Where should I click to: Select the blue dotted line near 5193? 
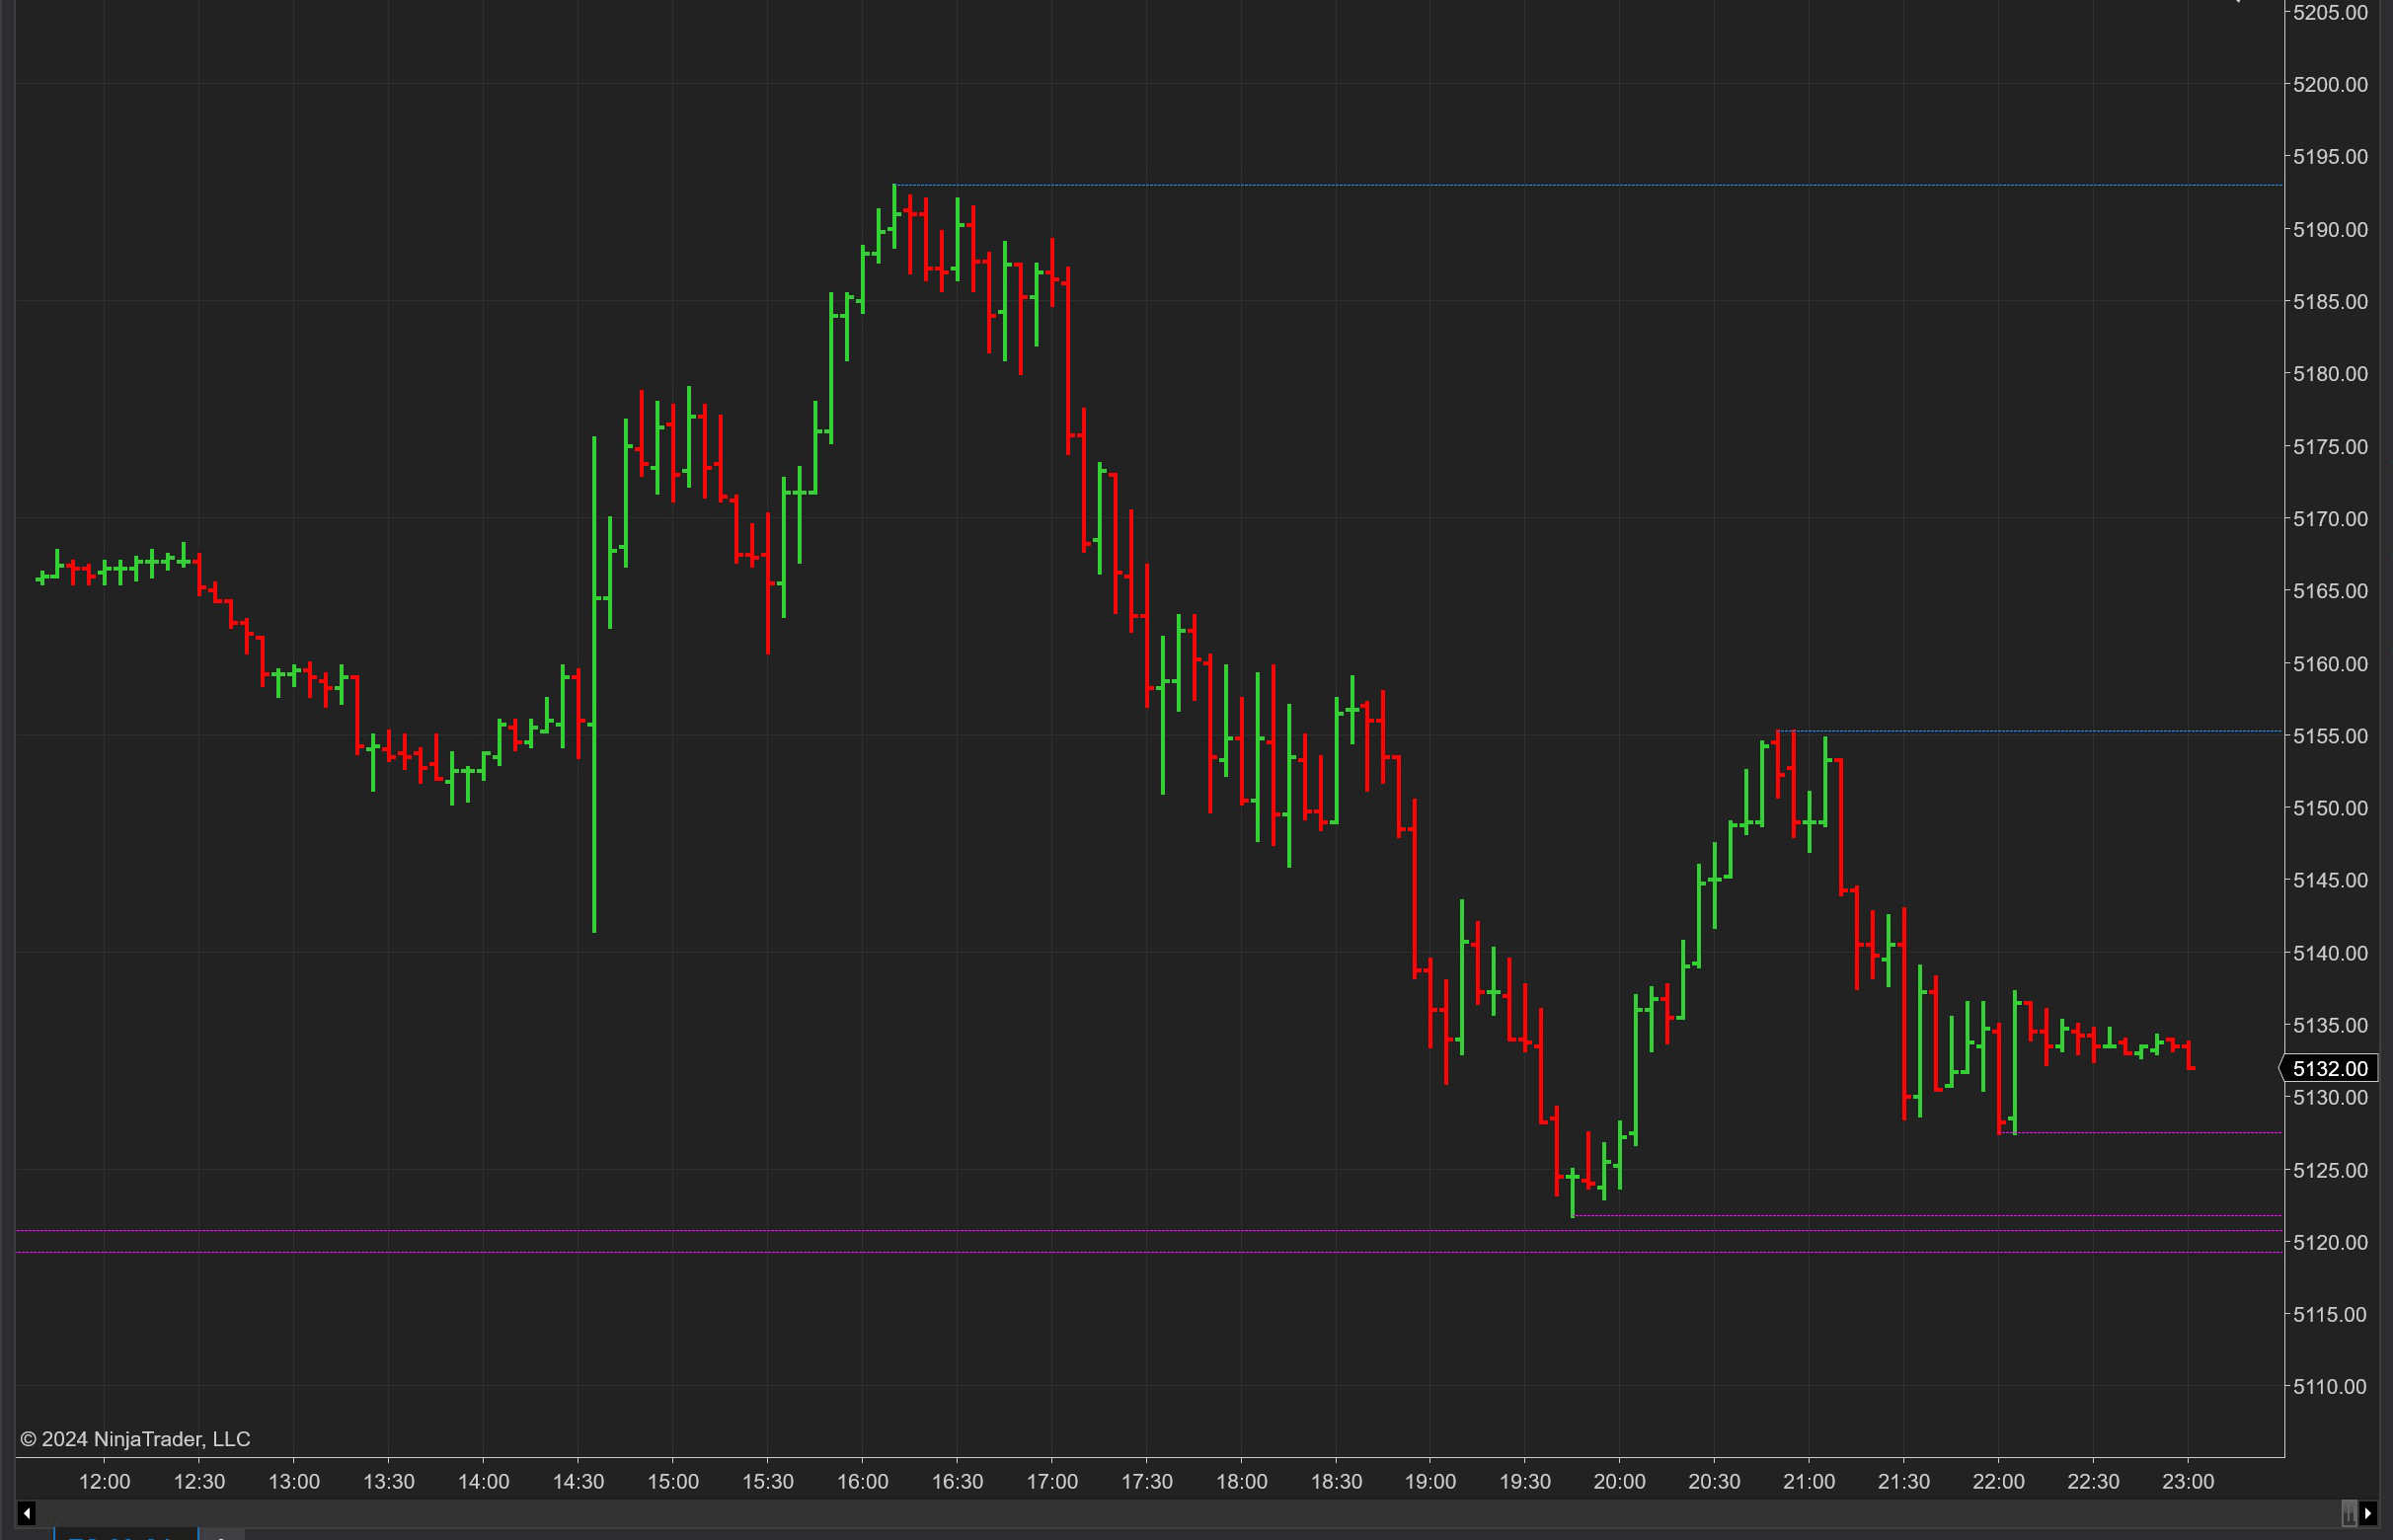pos(1600,185)
